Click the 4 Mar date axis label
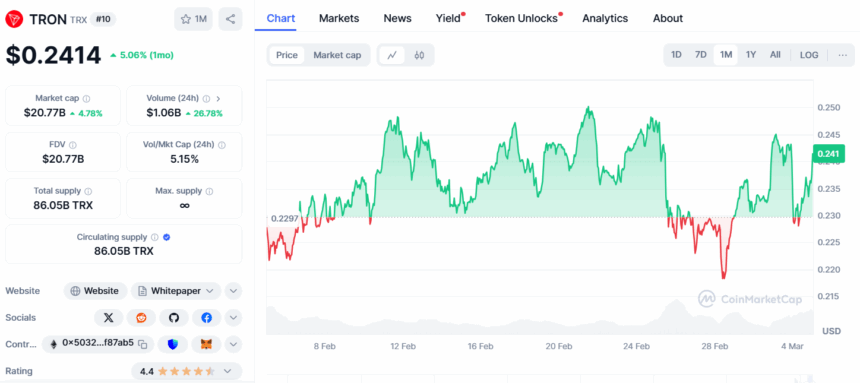Viewport: 860px width, 383px height. pos(791,347)
